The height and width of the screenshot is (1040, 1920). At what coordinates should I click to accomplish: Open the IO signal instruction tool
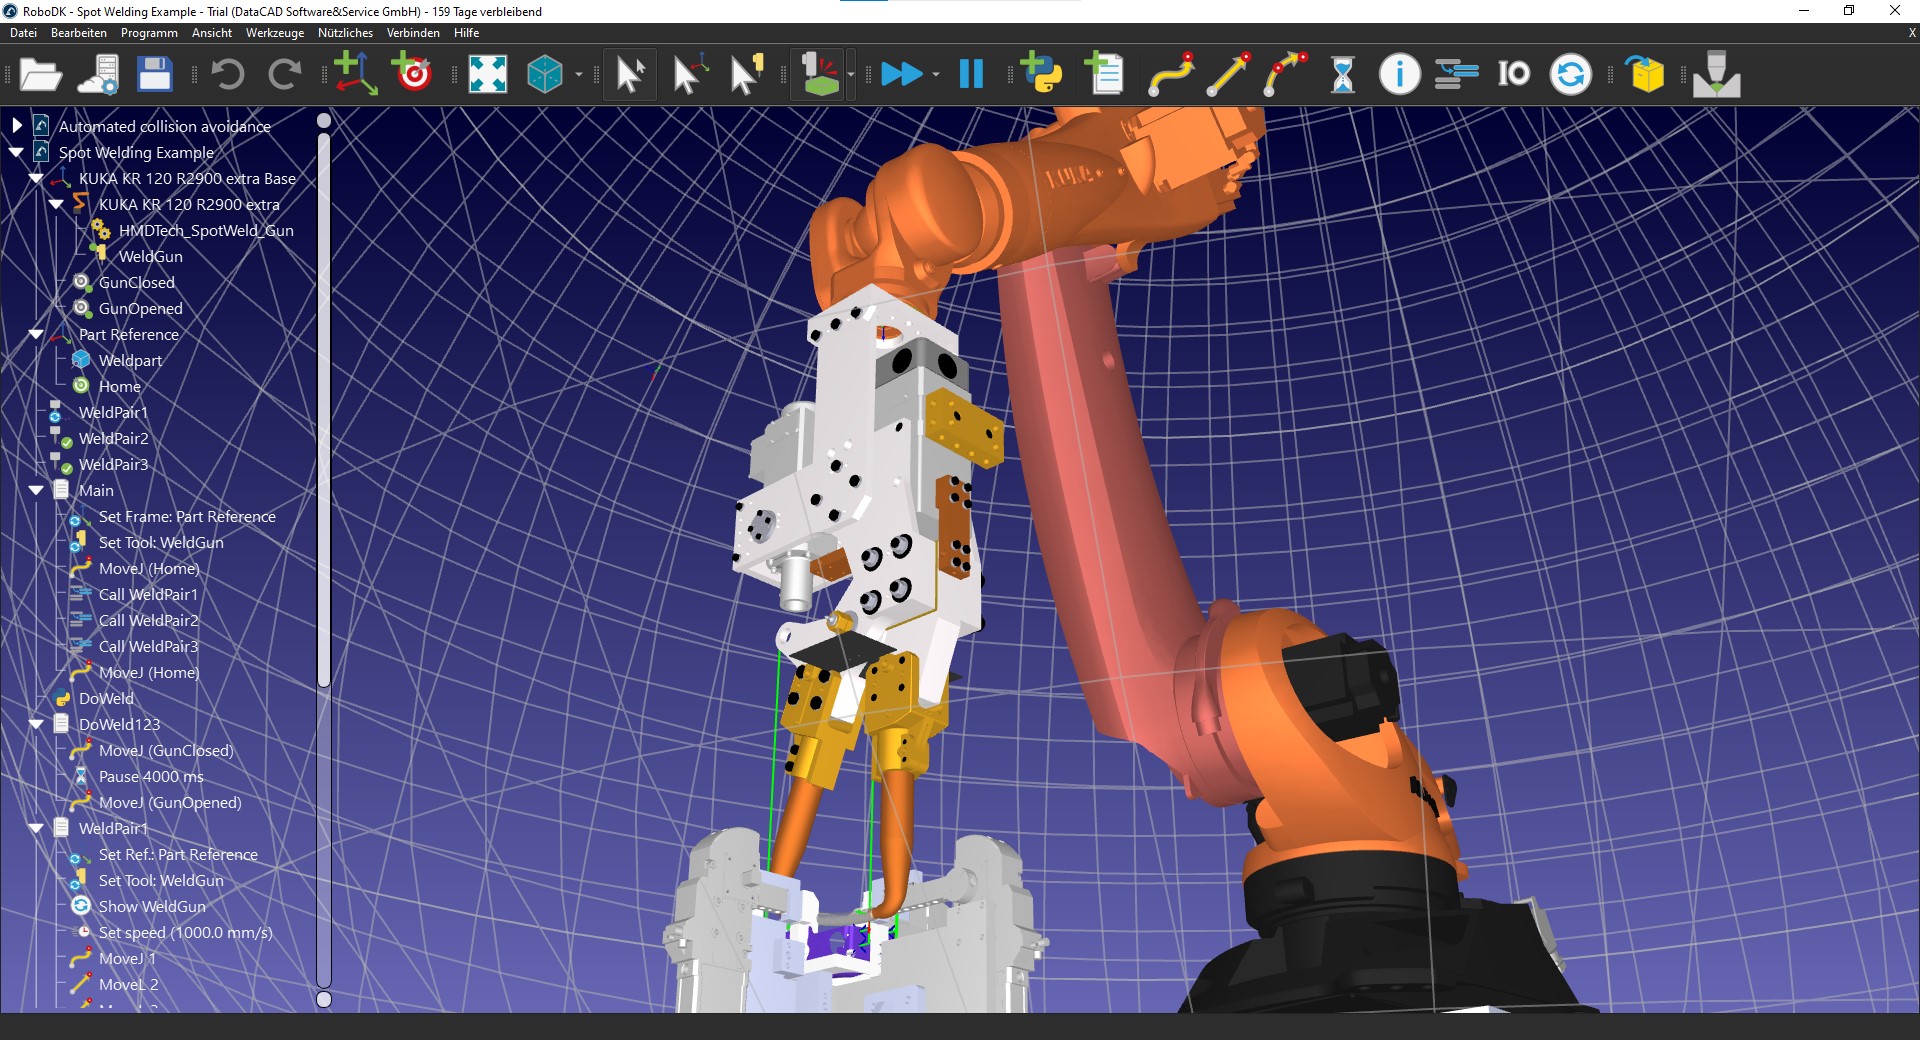[x=1513, y=74]
